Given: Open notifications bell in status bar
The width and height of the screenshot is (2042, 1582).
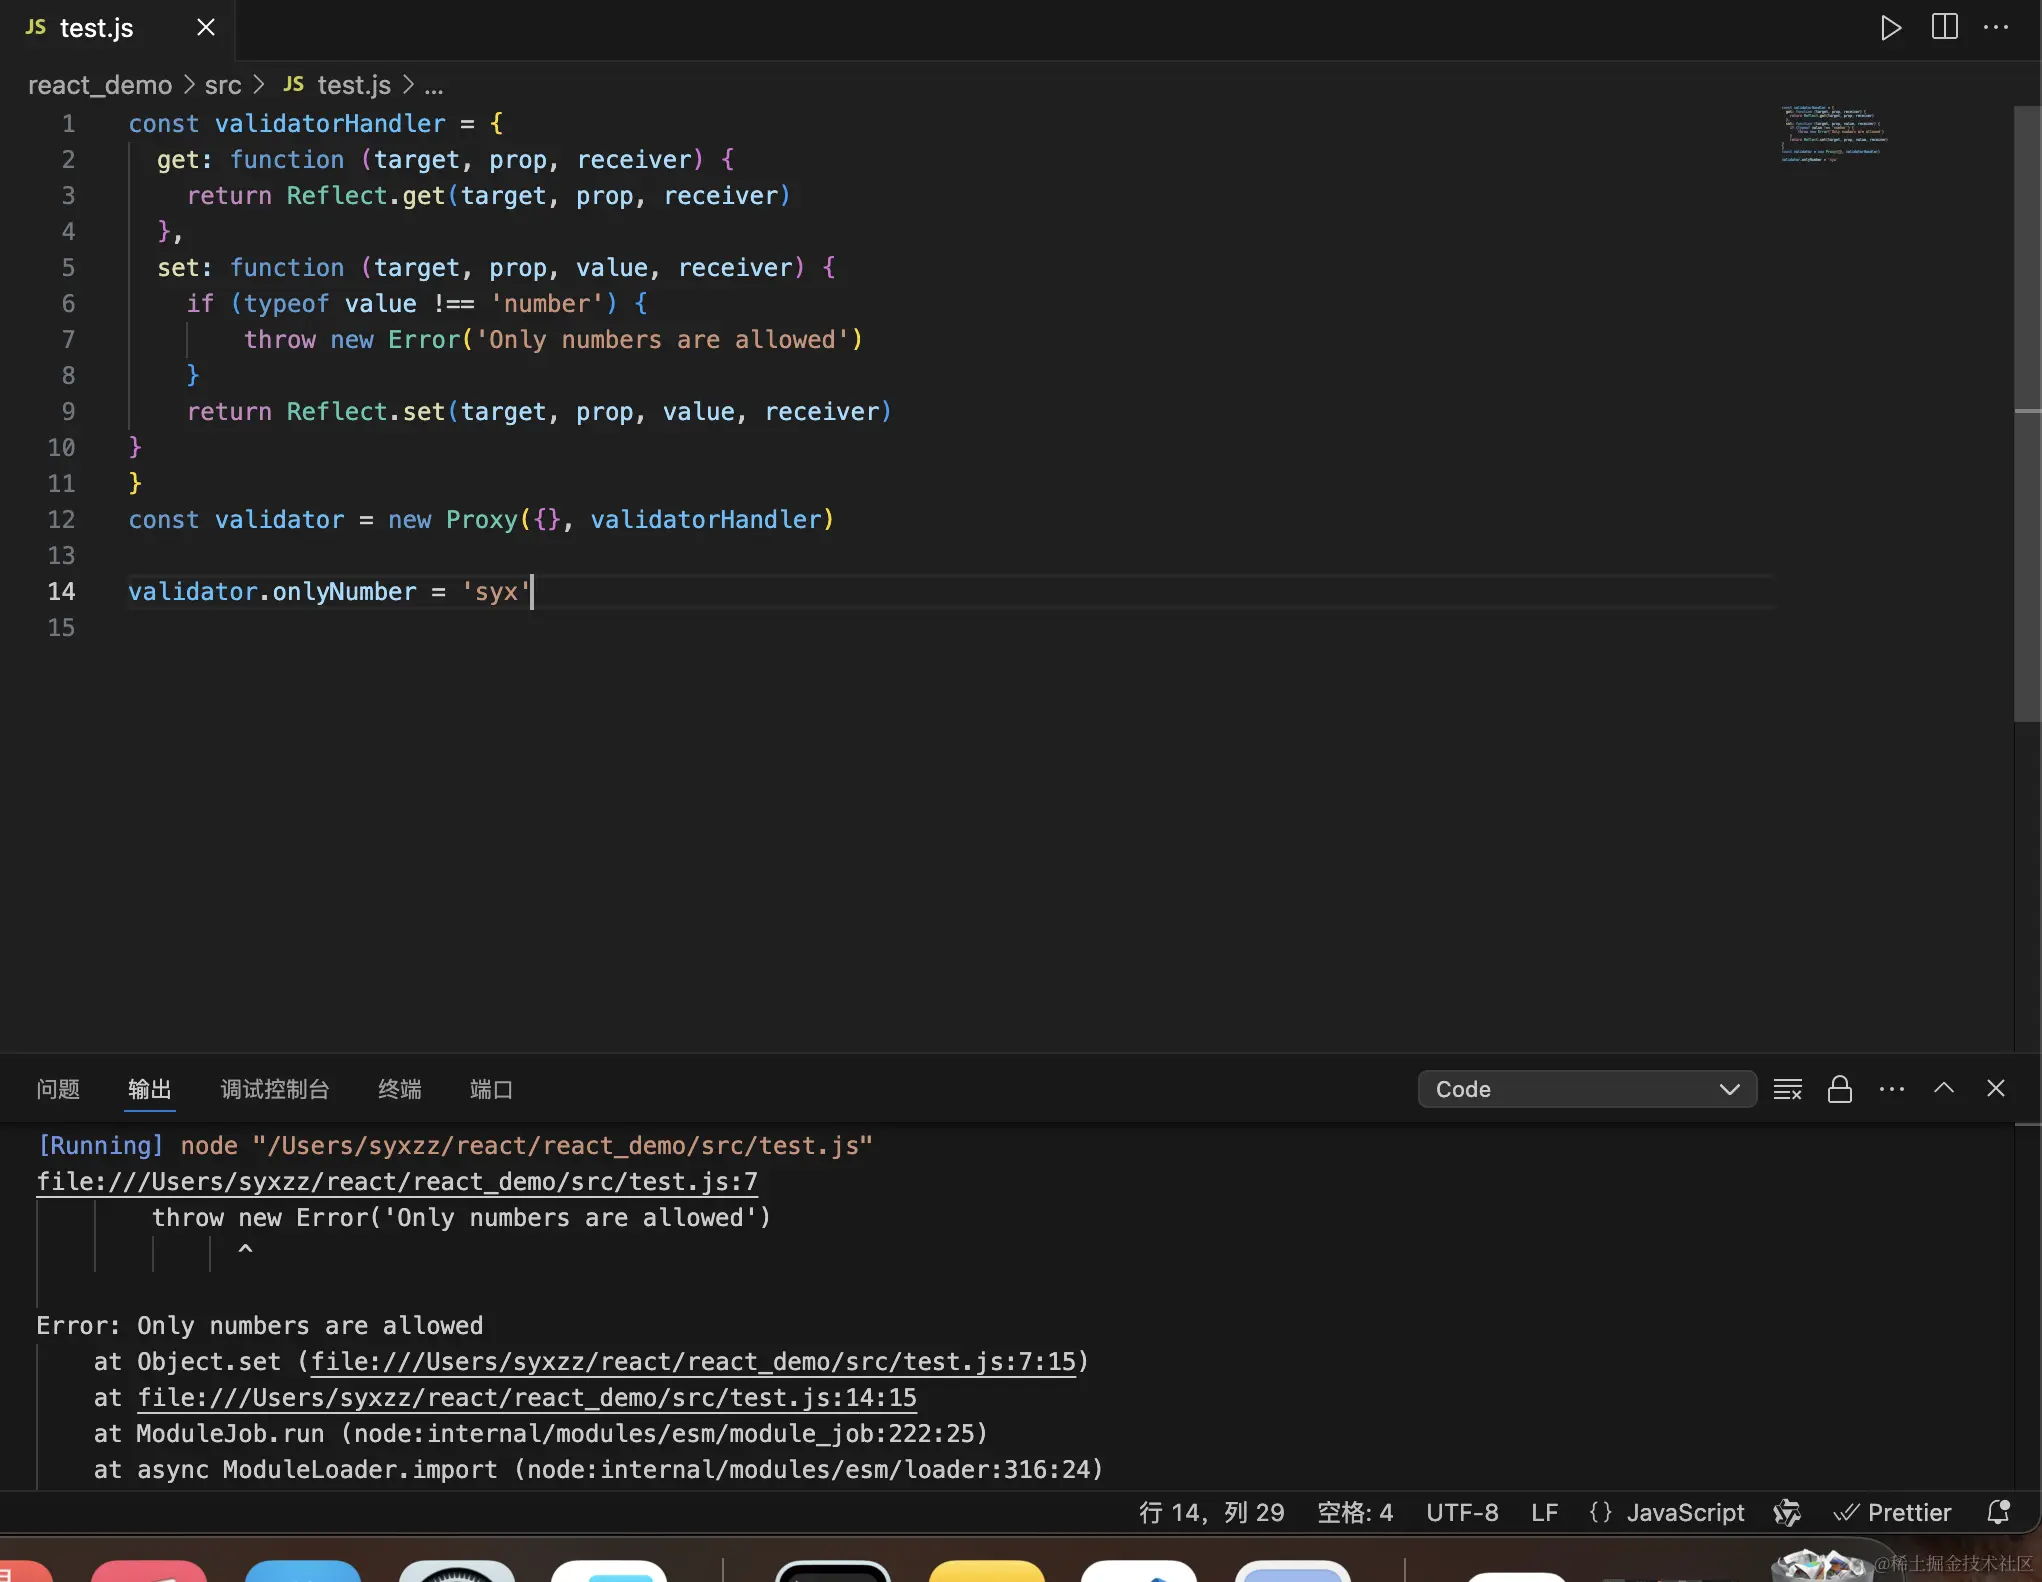Looking at the screenshot, I should tap(1997, 1512).
